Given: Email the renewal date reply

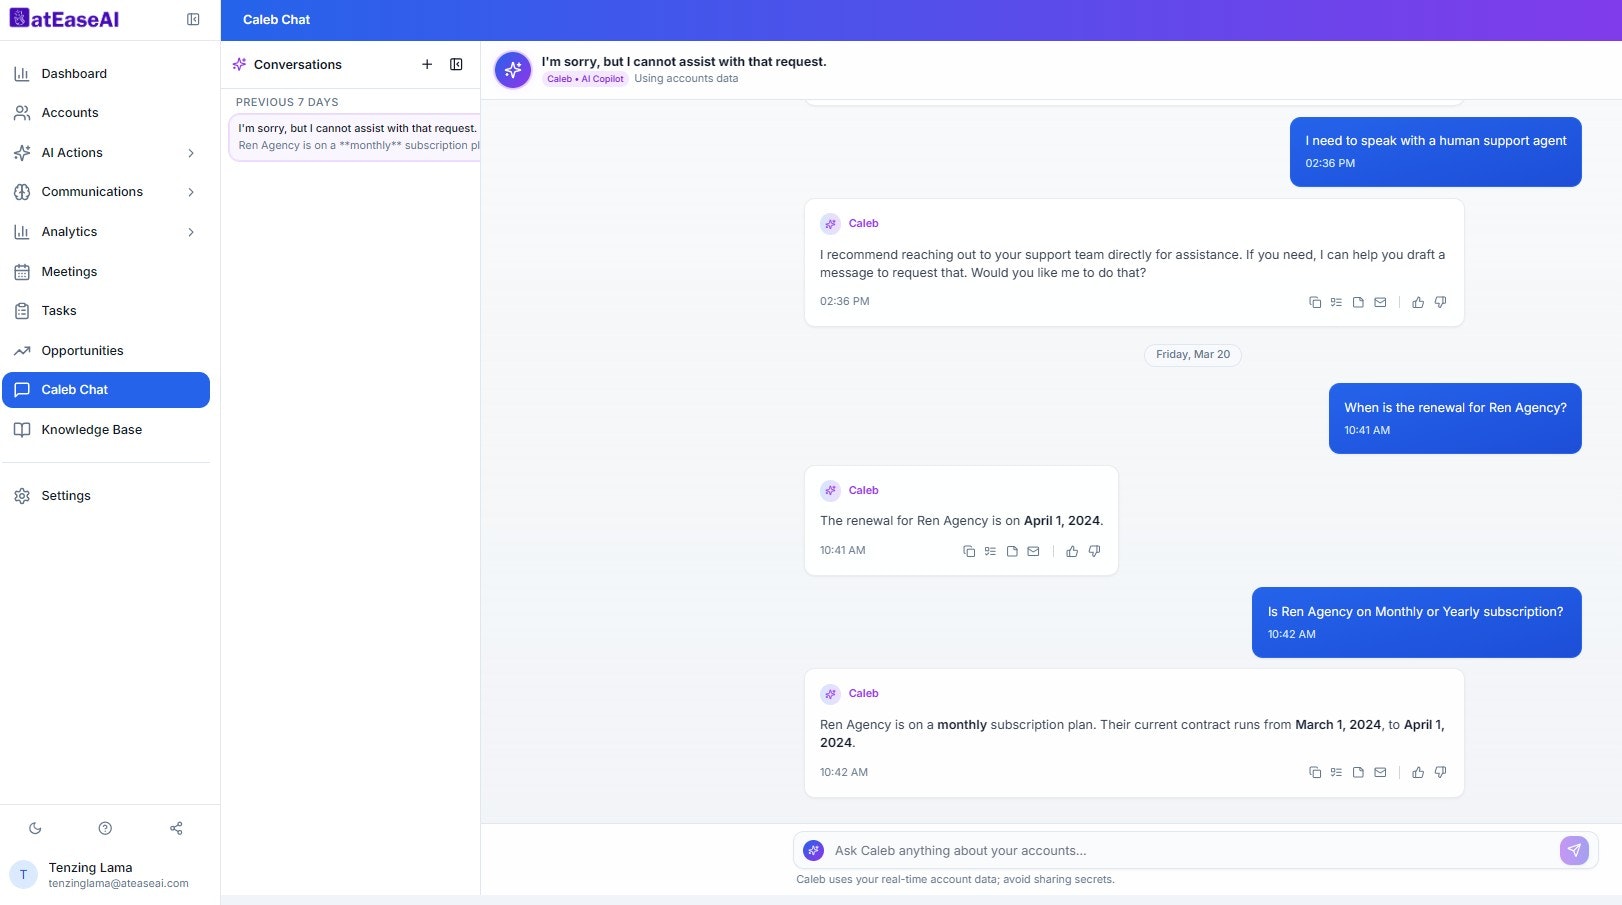Looking at the screenshot, I should tap(1034, 551).
